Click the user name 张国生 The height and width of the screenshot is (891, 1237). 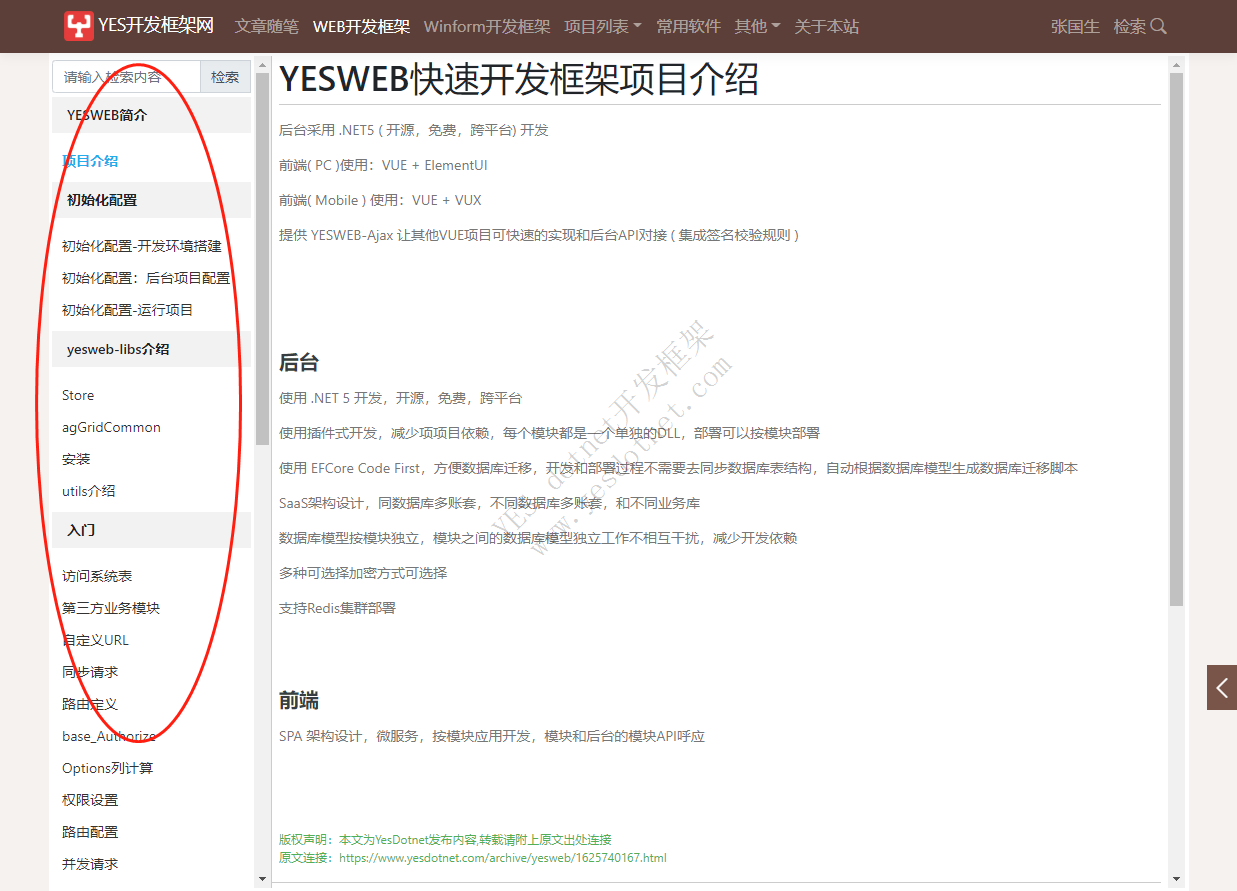(x=1075, y=27)
